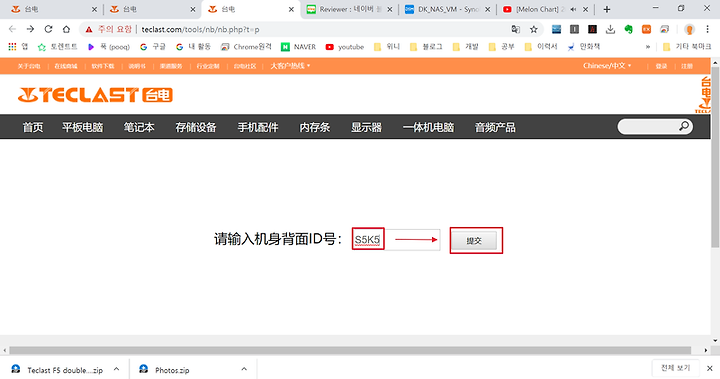This screenshot has width=720, height=379.
Task: Open the 存储设备 menu item
Action: pyautogui.click(x=196, y=127)
